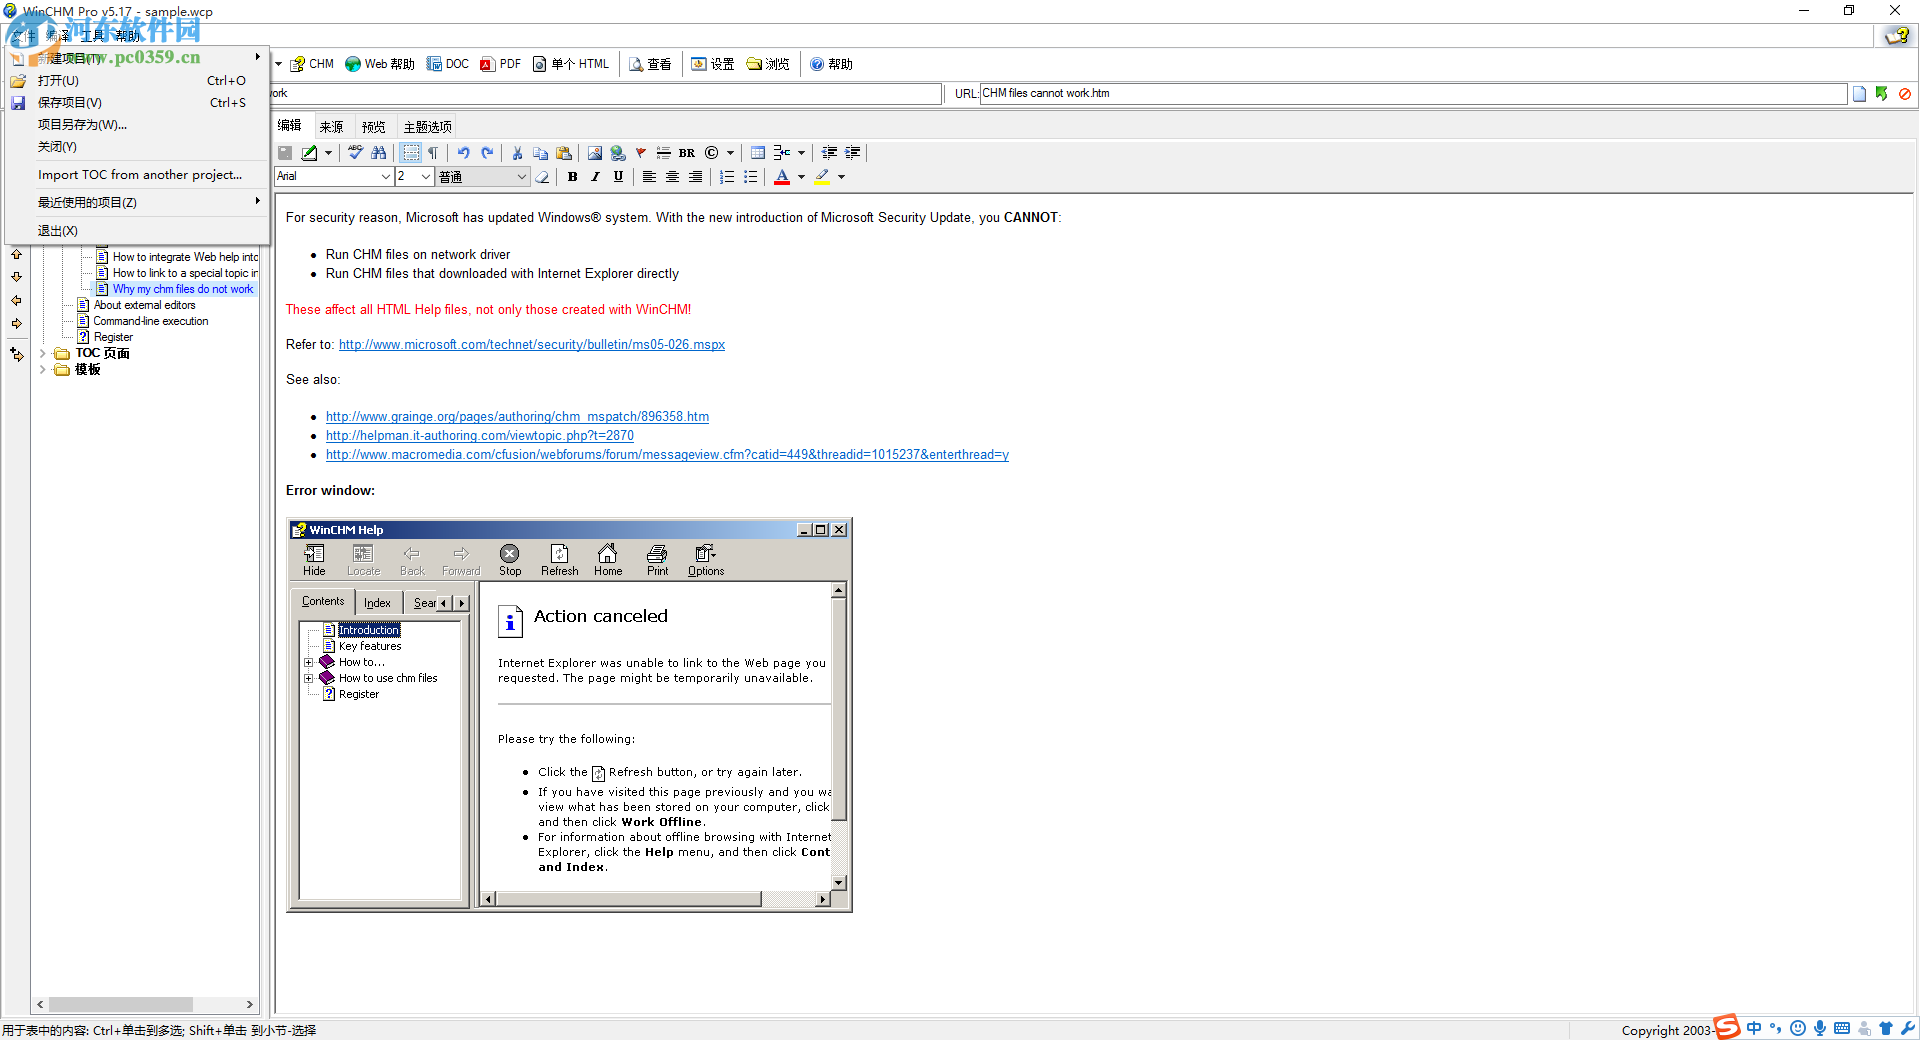The image size is (1920, 1040).
Task: Run the spell check tool
Action: 355,152
